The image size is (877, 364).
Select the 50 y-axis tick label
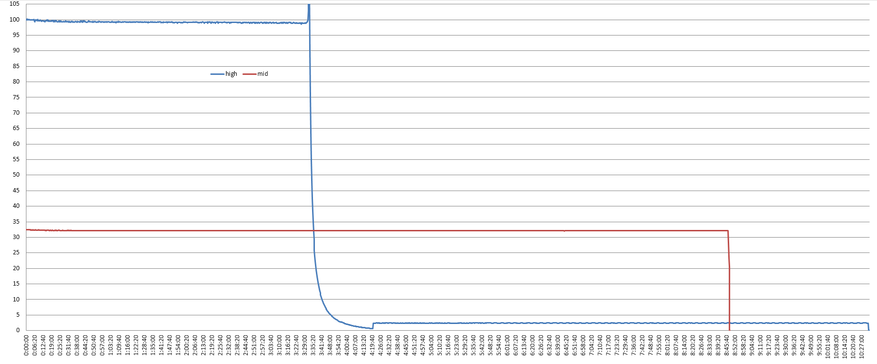tap(15, 175)
